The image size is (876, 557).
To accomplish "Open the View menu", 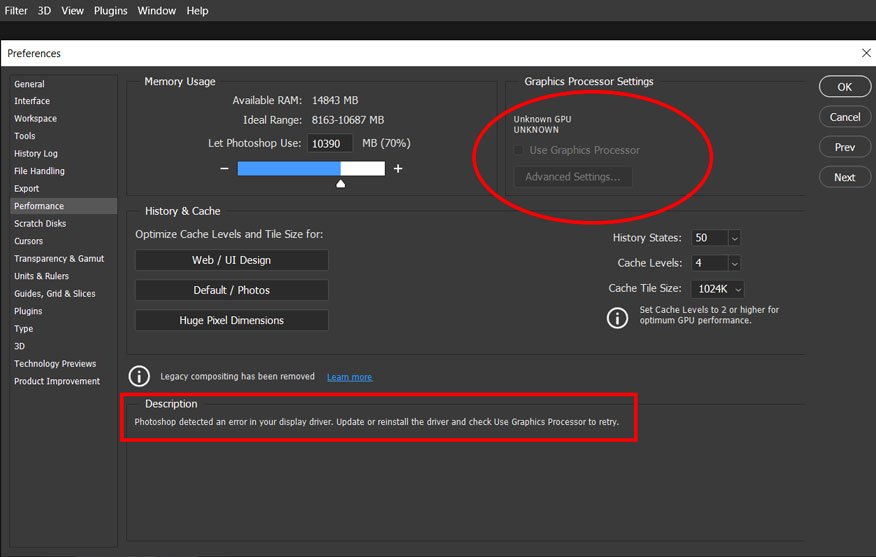I will click(72, 11).
